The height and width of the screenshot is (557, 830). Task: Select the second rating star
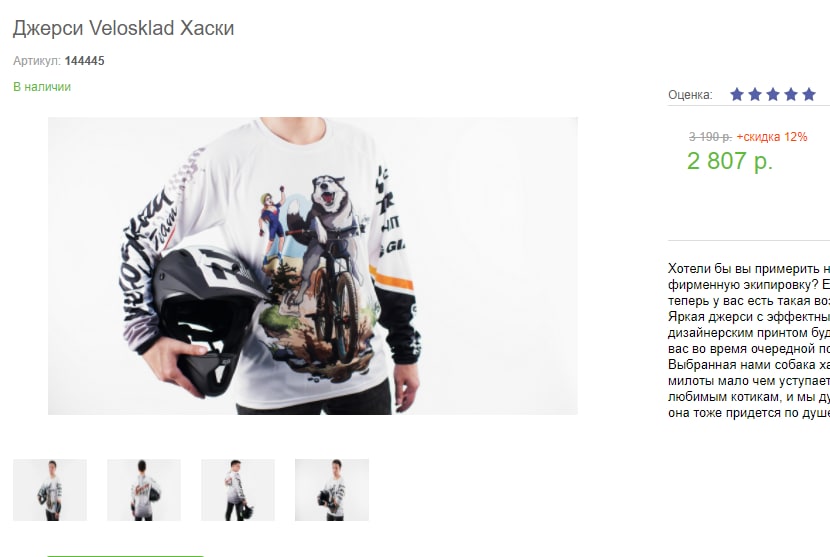(x=755, y=95)
